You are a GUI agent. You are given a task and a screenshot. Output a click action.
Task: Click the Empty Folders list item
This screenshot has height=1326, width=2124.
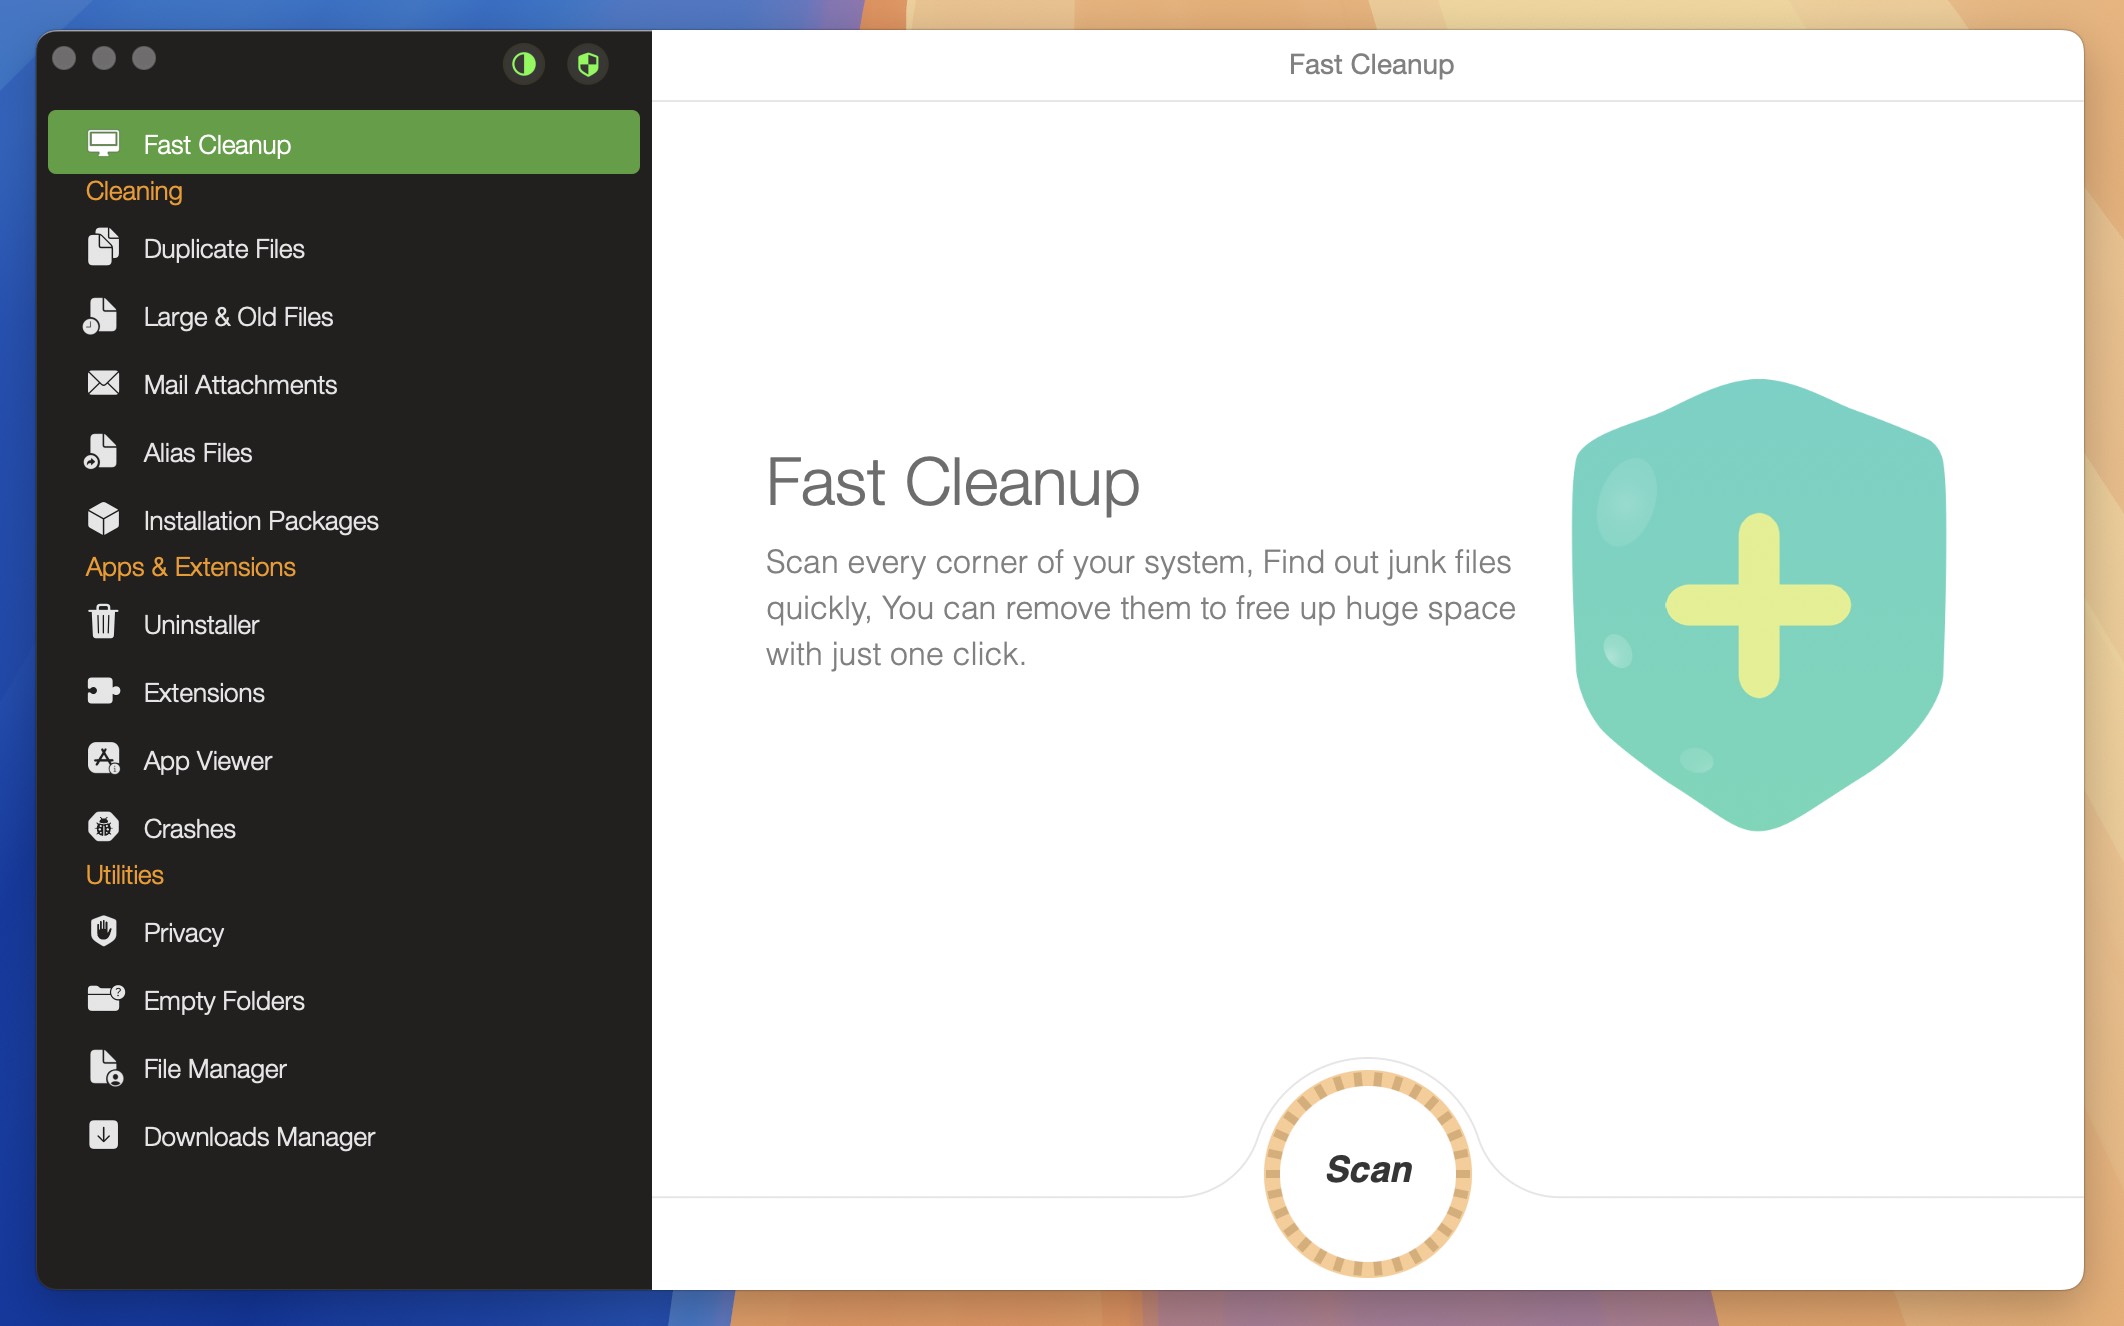[223, 1001]
